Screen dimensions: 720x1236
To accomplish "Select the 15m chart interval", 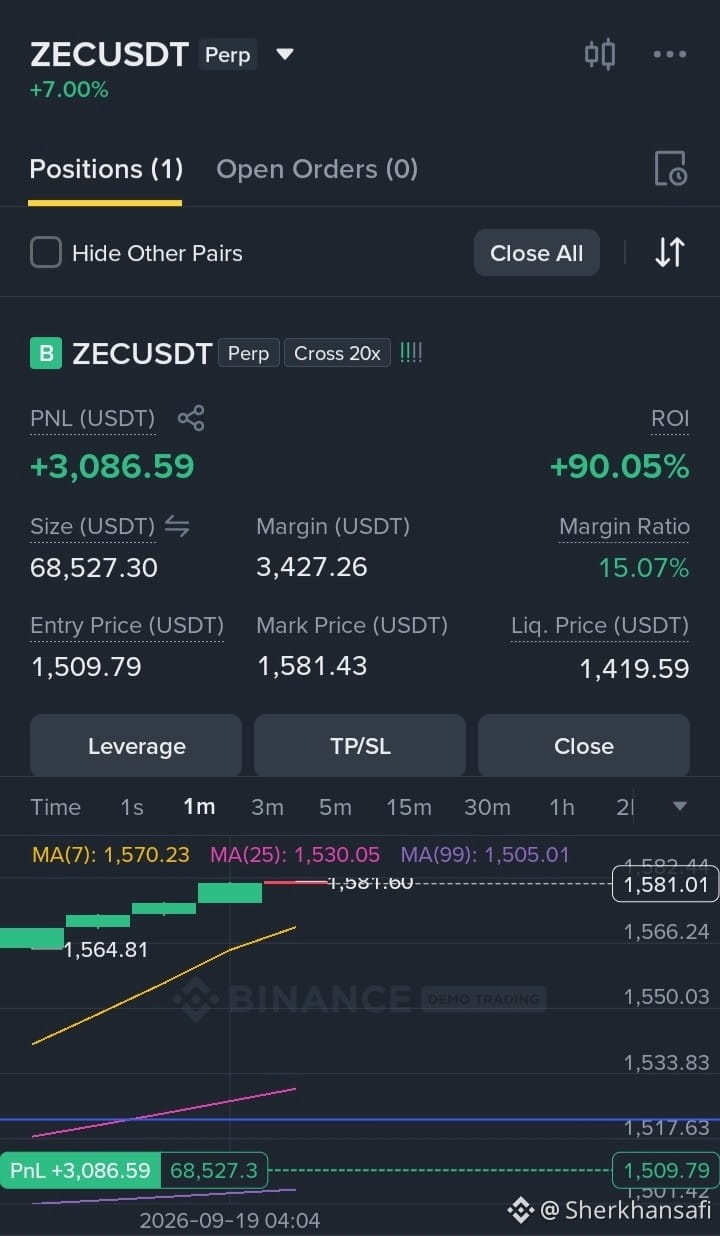I will tap(409, 807).
